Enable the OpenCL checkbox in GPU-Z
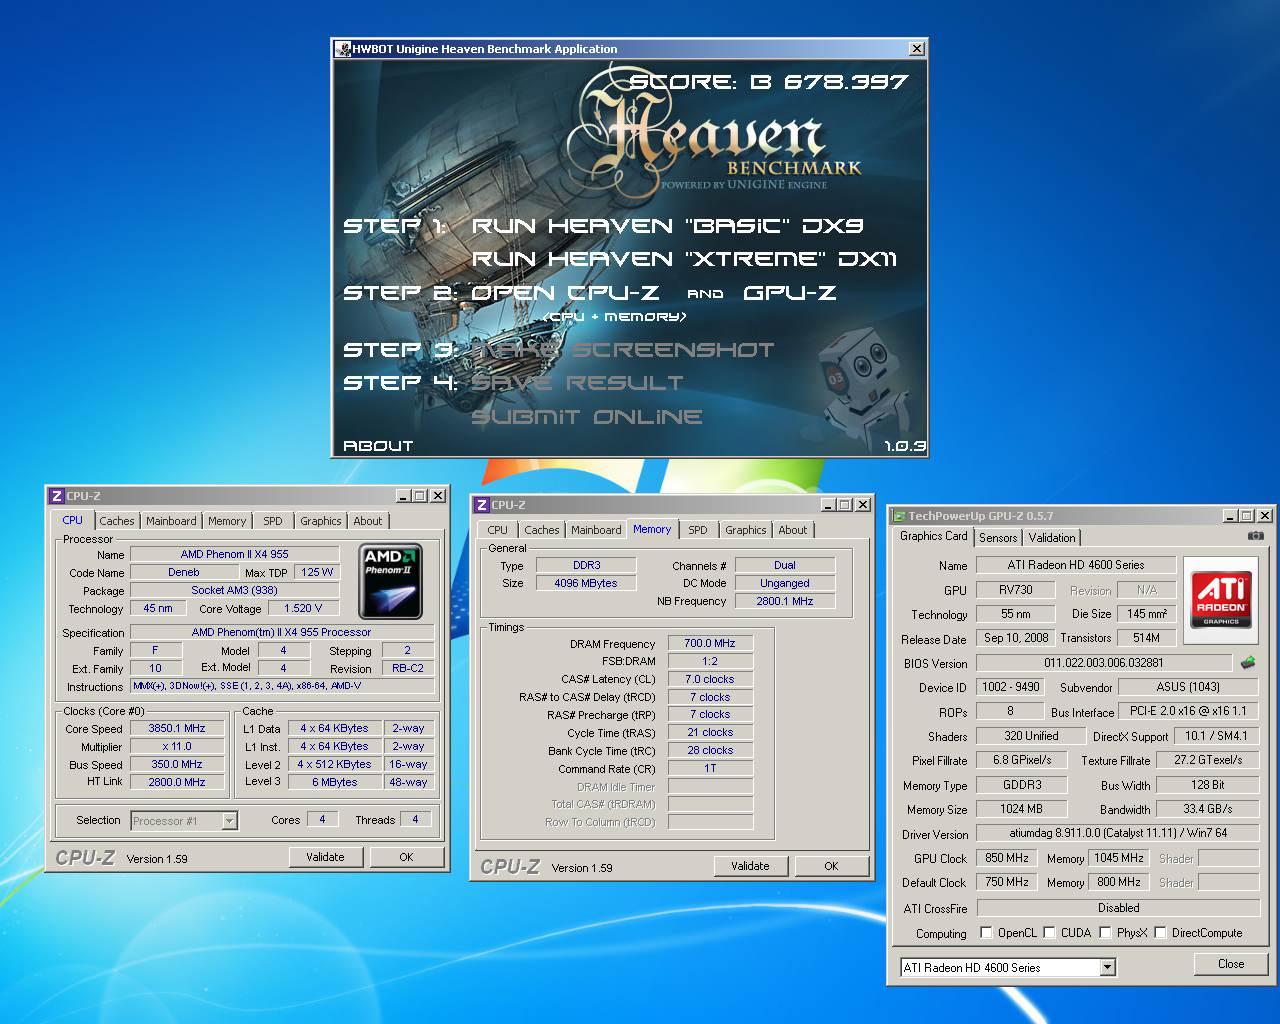Viewport: 1280px width, 1024px height. pyautogui.click(x=987, y=933)
